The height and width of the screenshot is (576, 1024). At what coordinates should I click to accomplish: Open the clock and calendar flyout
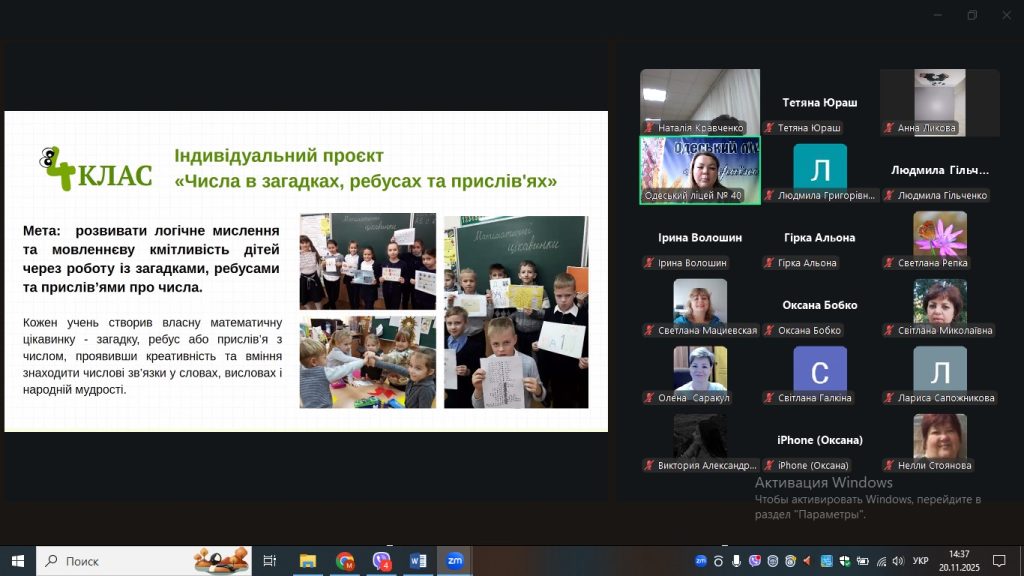coord(959,561)
